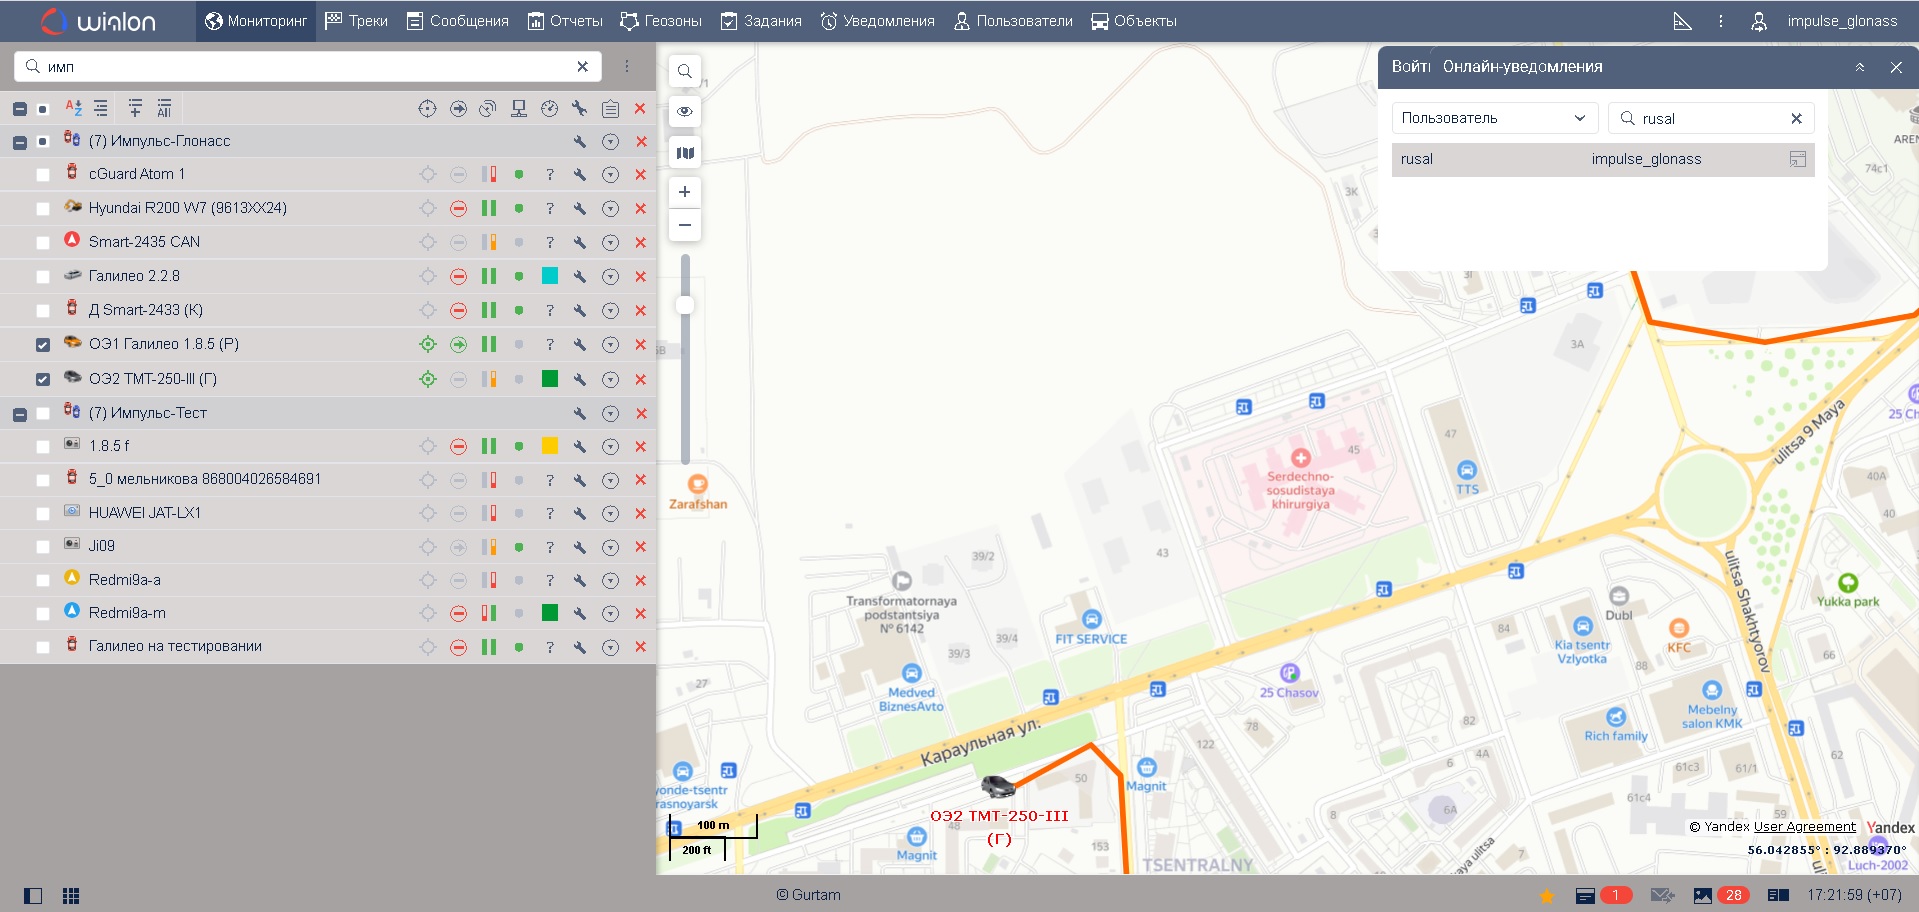Collapse the Импульс-Тест group

click(19, 414)
